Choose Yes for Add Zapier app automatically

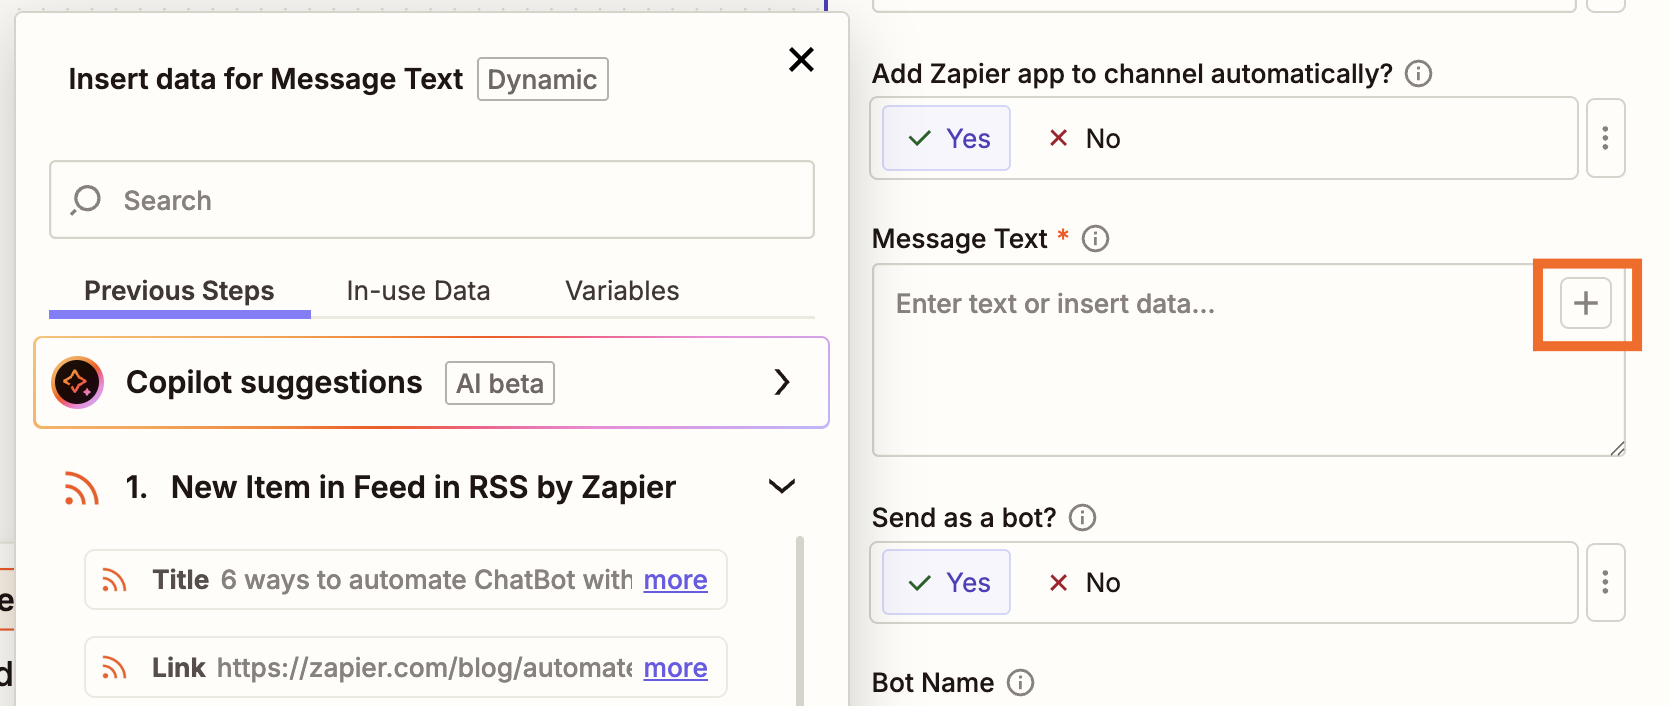pos(946,138)
